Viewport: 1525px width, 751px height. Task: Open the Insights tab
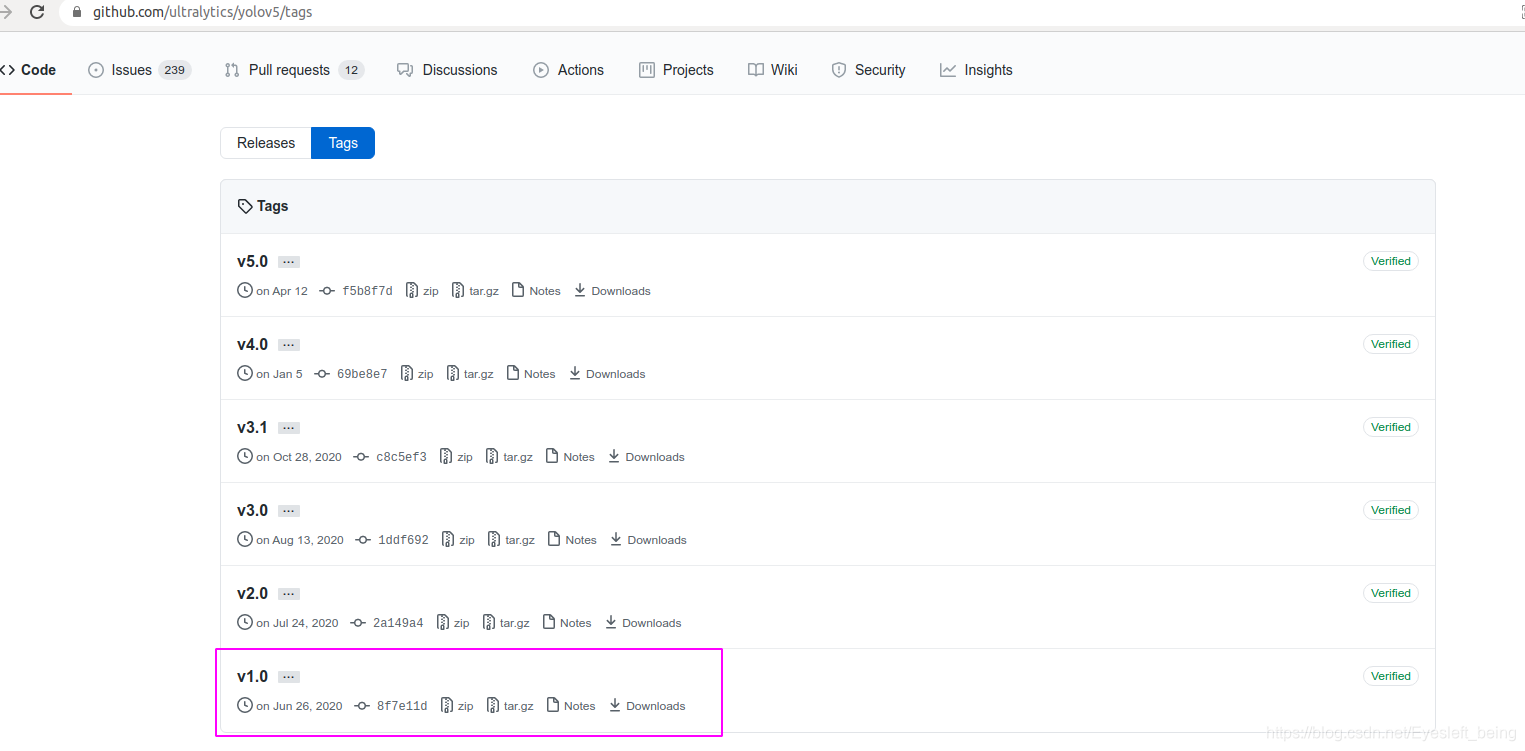pos(976,70)
